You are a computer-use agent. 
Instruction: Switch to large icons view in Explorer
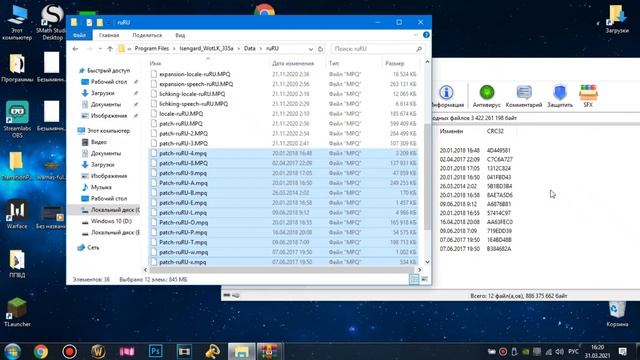pyautogui.click(x=424, y=279)
